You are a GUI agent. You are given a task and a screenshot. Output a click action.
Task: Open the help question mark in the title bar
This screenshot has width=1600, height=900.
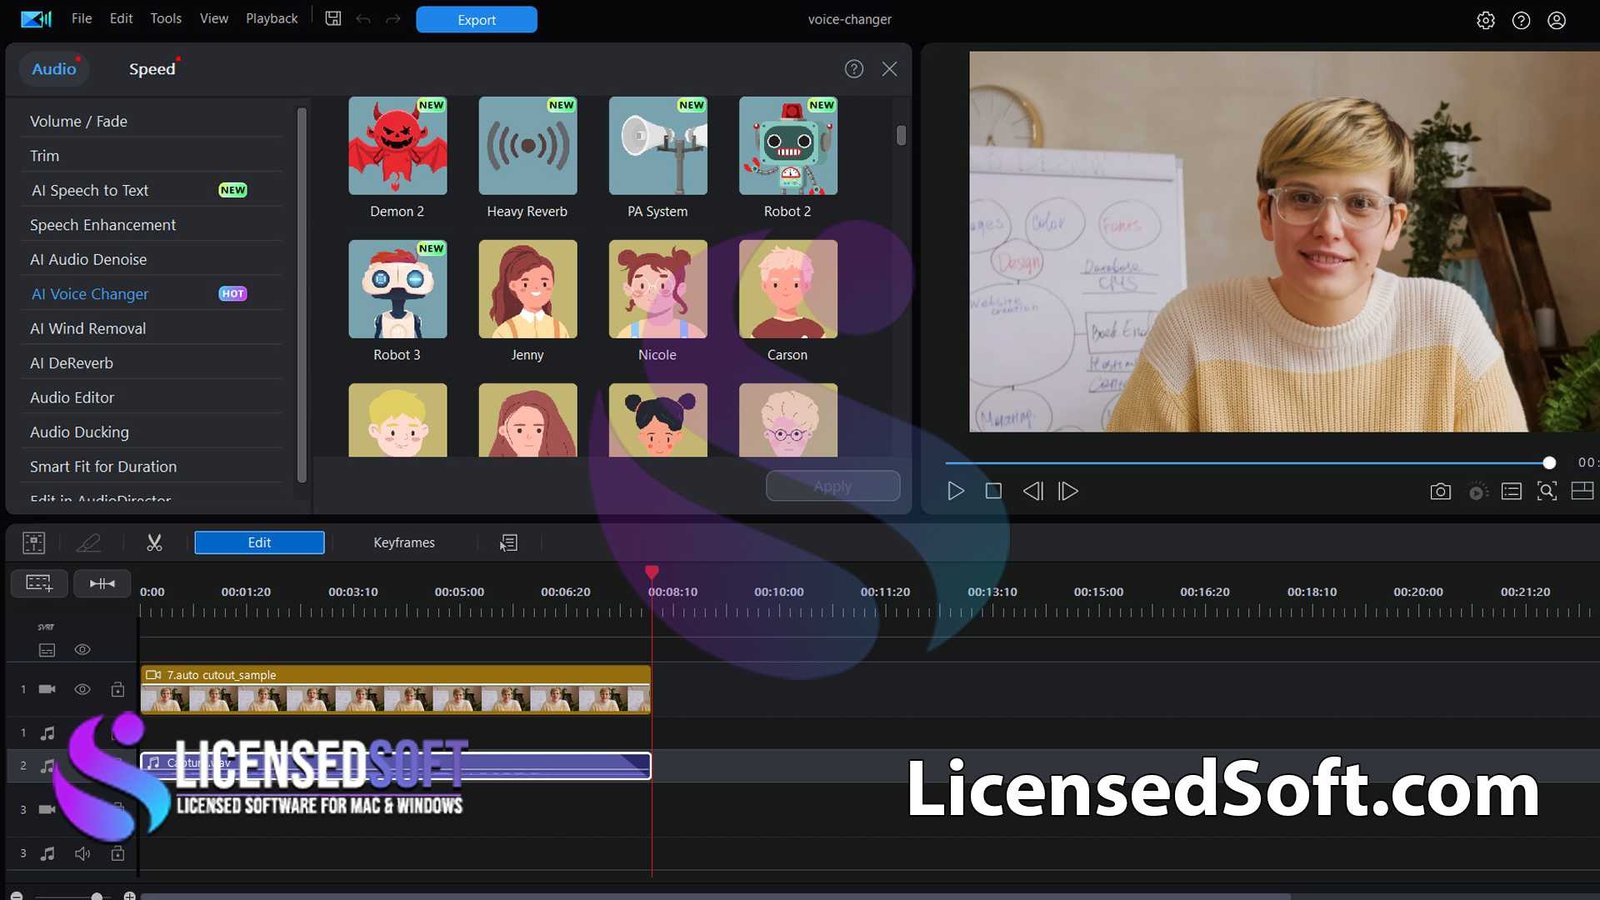point(1521,20)
